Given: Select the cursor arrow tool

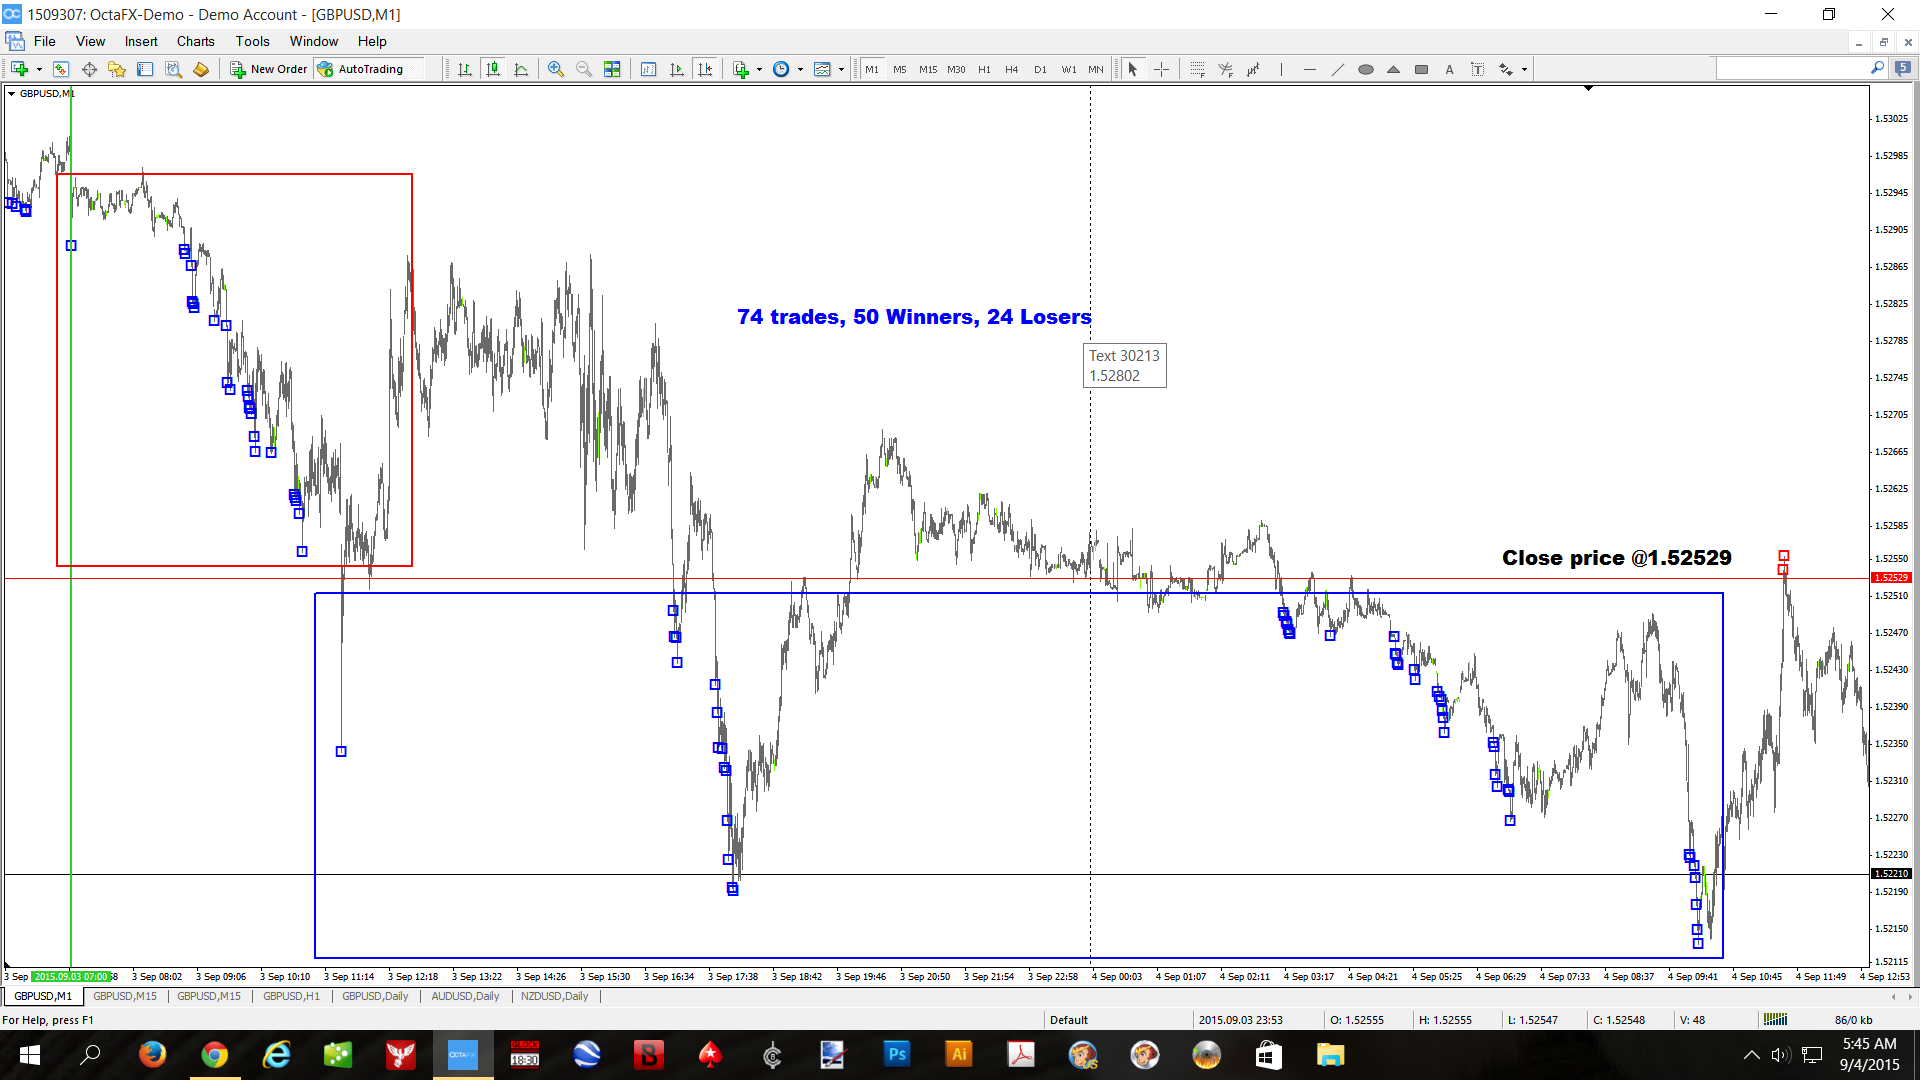Looking at the screenshot, I should point(1133,69).
